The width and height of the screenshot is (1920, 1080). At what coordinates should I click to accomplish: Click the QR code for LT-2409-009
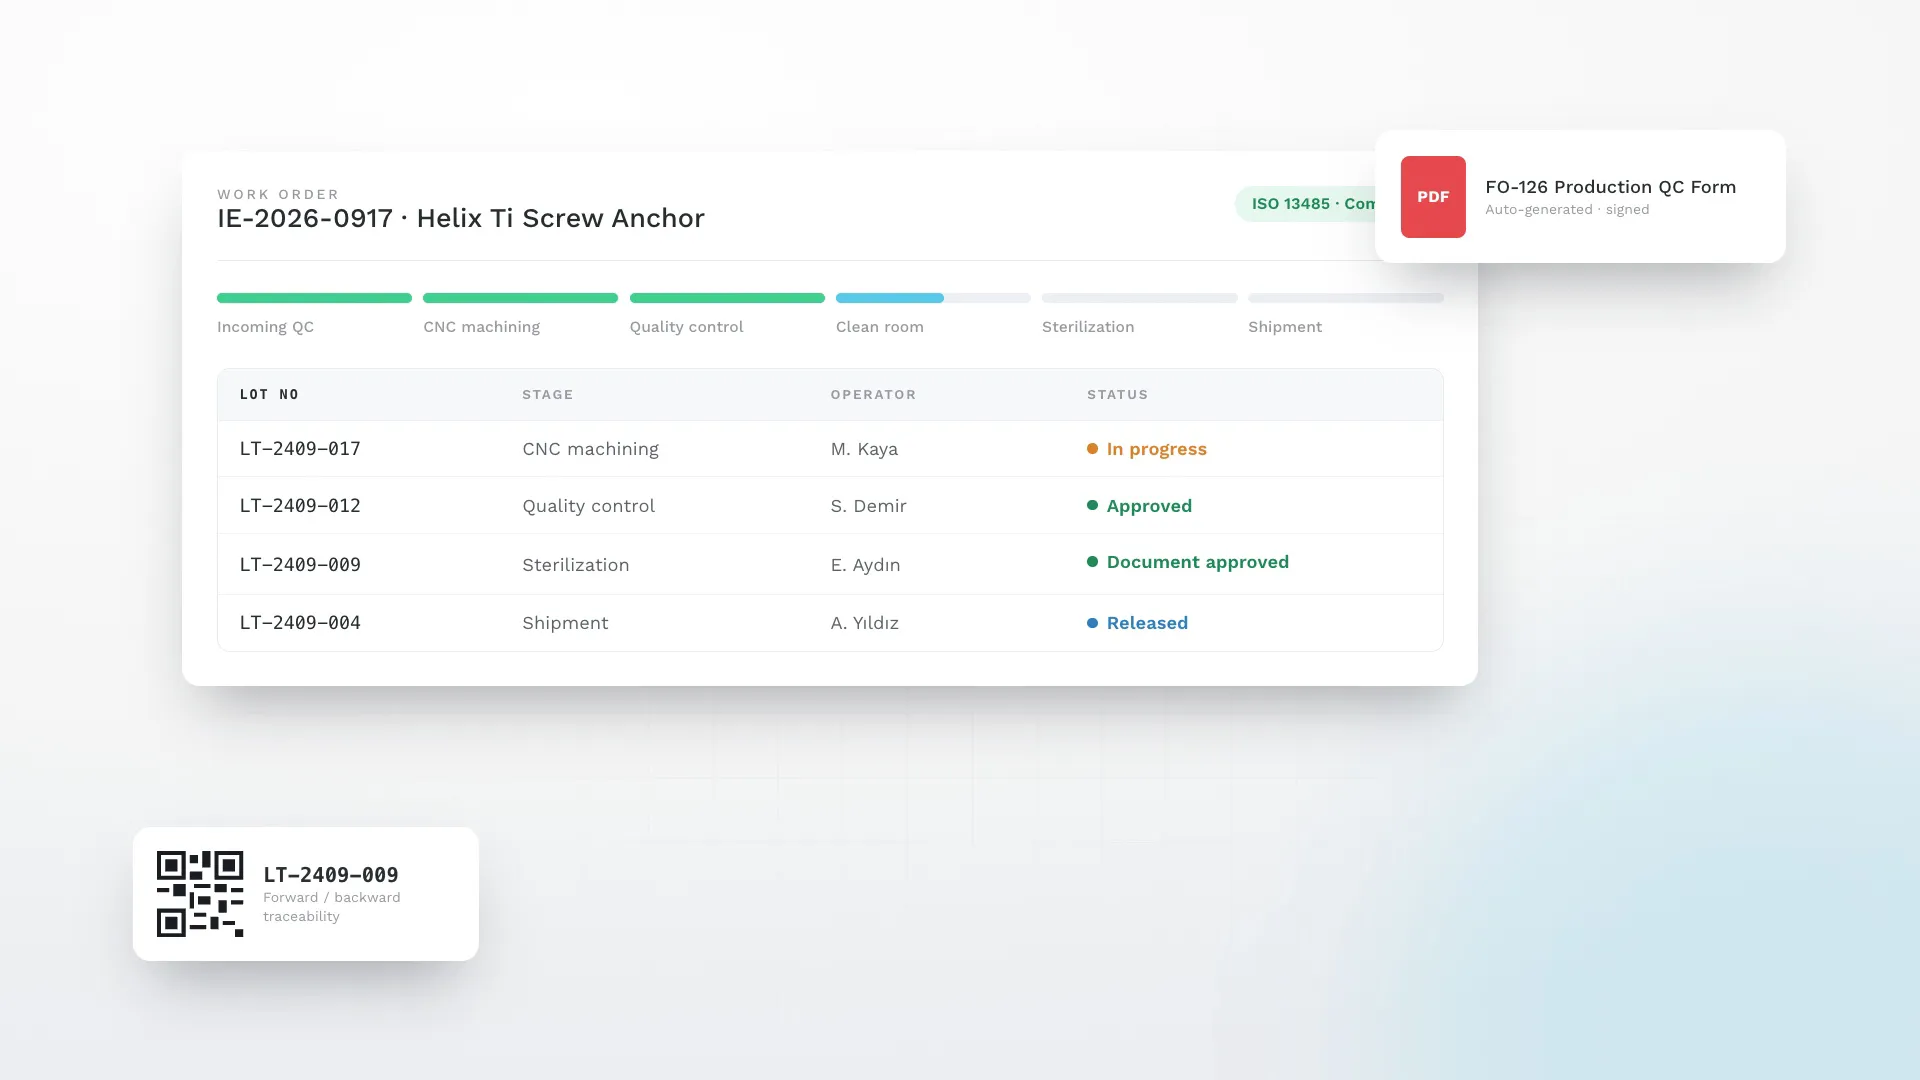click(200, 894)
